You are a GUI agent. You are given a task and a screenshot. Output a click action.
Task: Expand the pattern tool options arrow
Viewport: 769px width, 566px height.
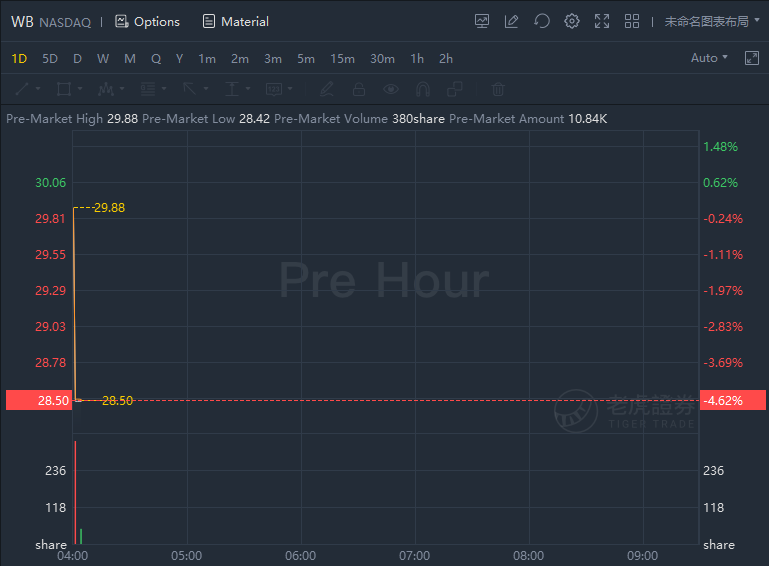point(122,89)
